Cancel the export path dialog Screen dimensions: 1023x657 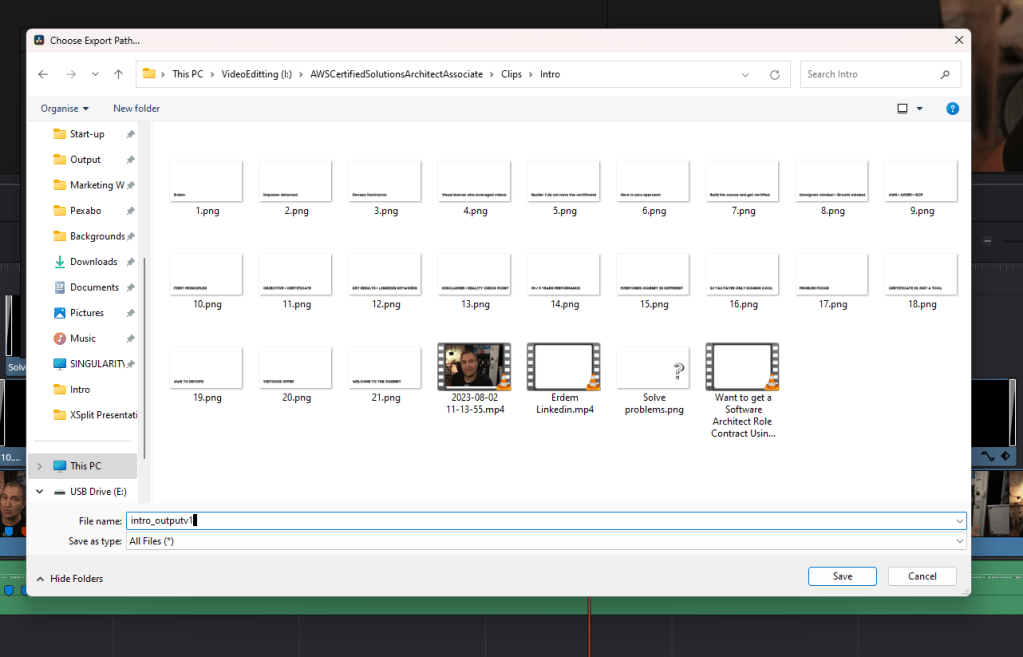pyautogui.click(x=922, y=576)
